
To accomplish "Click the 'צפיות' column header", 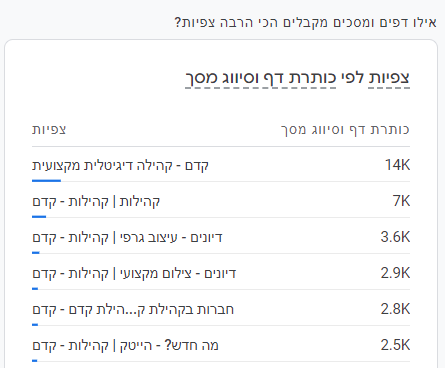I will [49, 130].
